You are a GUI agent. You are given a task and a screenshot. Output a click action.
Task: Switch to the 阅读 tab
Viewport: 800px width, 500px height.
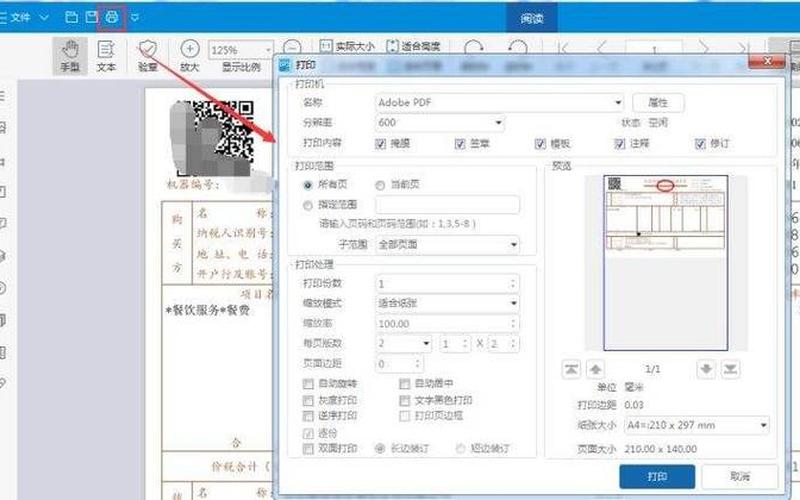[x=532, y=19]
